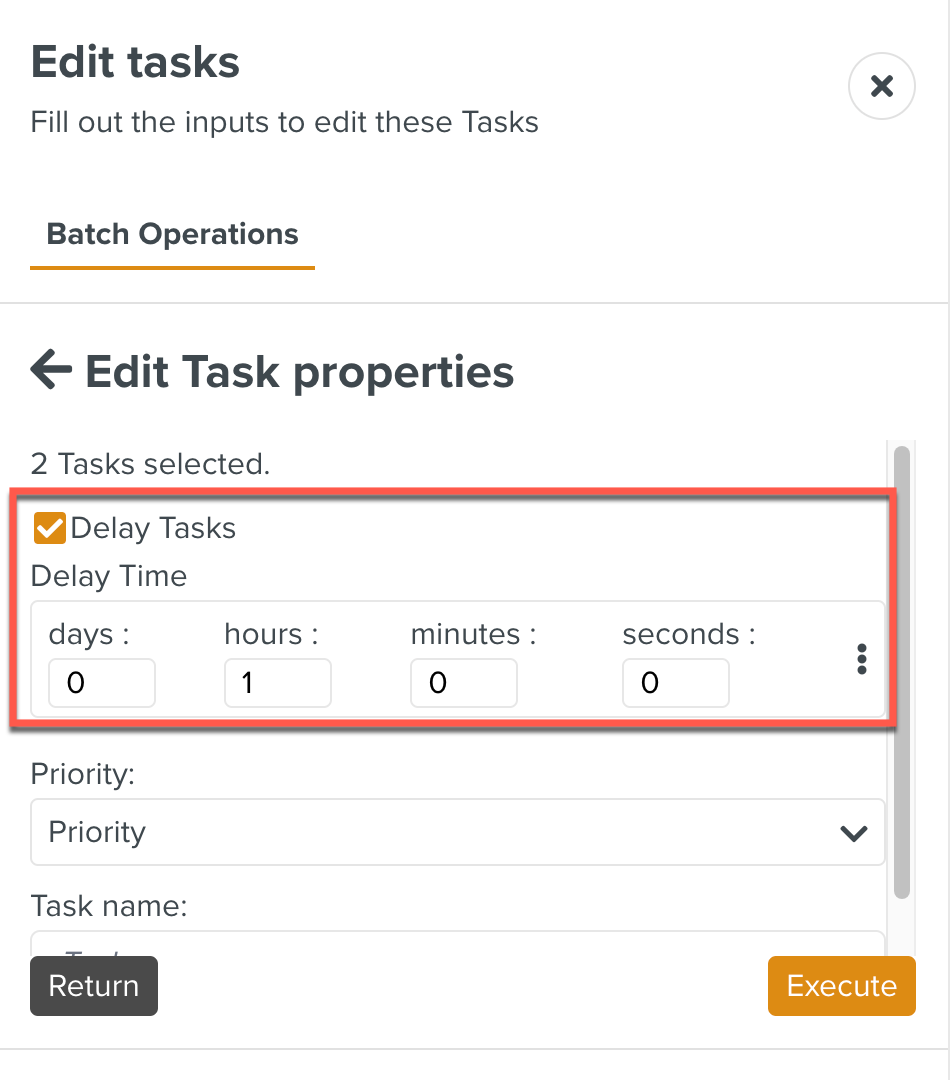
Task: Click the minutes value field
Action: pos(463,683)
